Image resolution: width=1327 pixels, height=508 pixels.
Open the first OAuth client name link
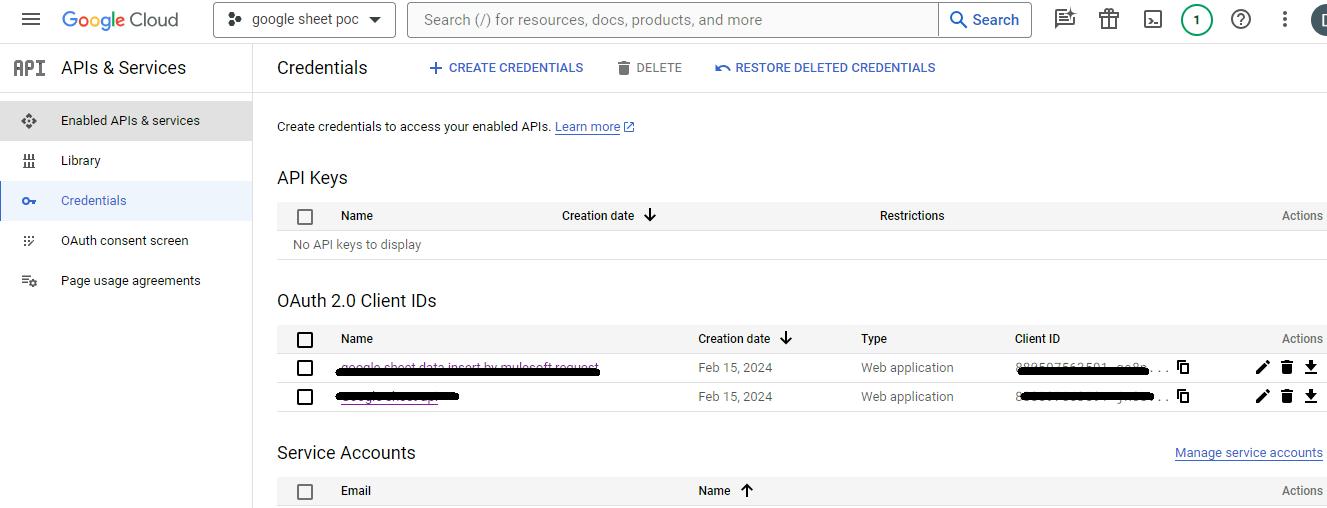pyautogui.click(x=469, y=368)
